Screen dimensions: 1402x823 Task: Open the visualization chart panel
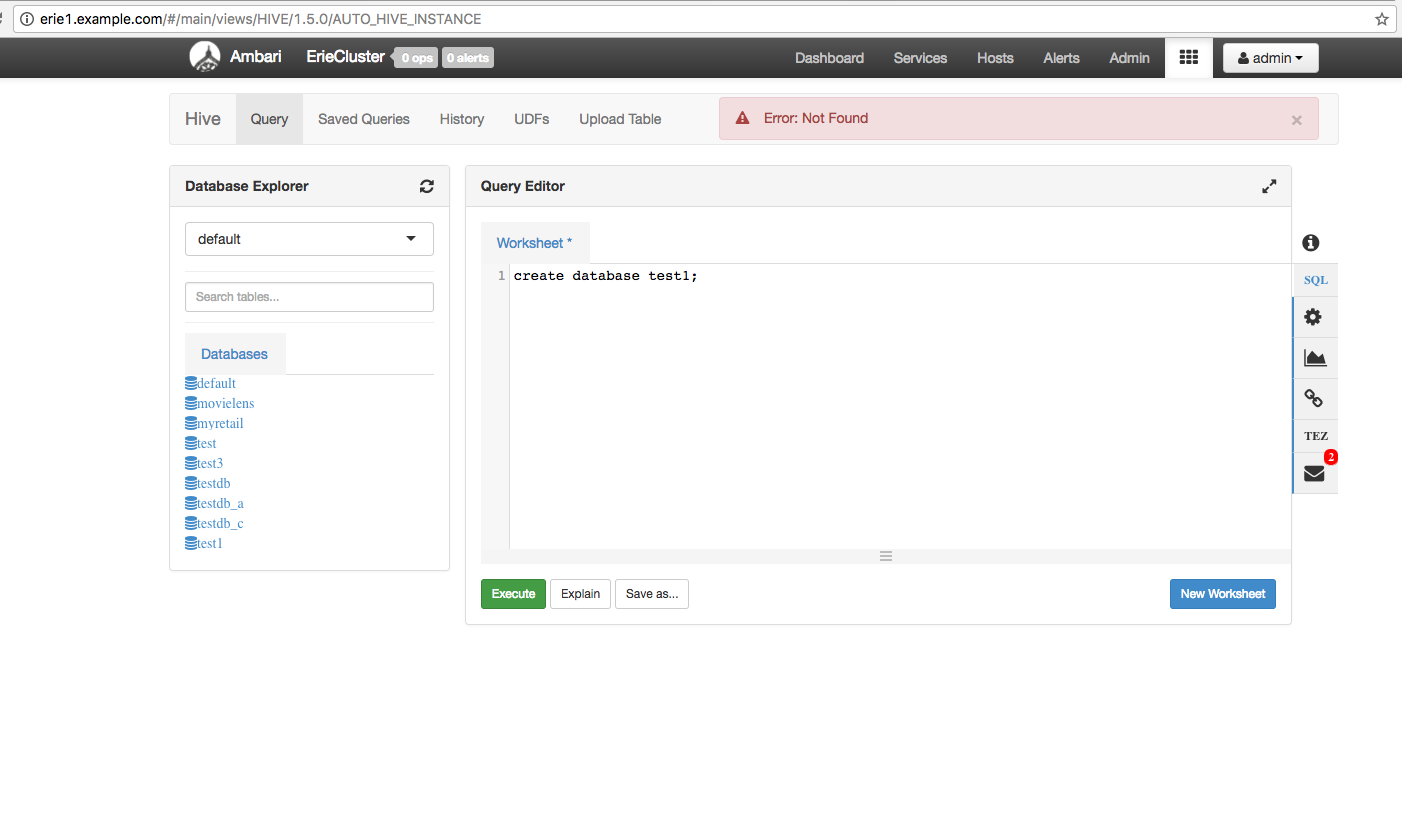[x=1314, y=358]
